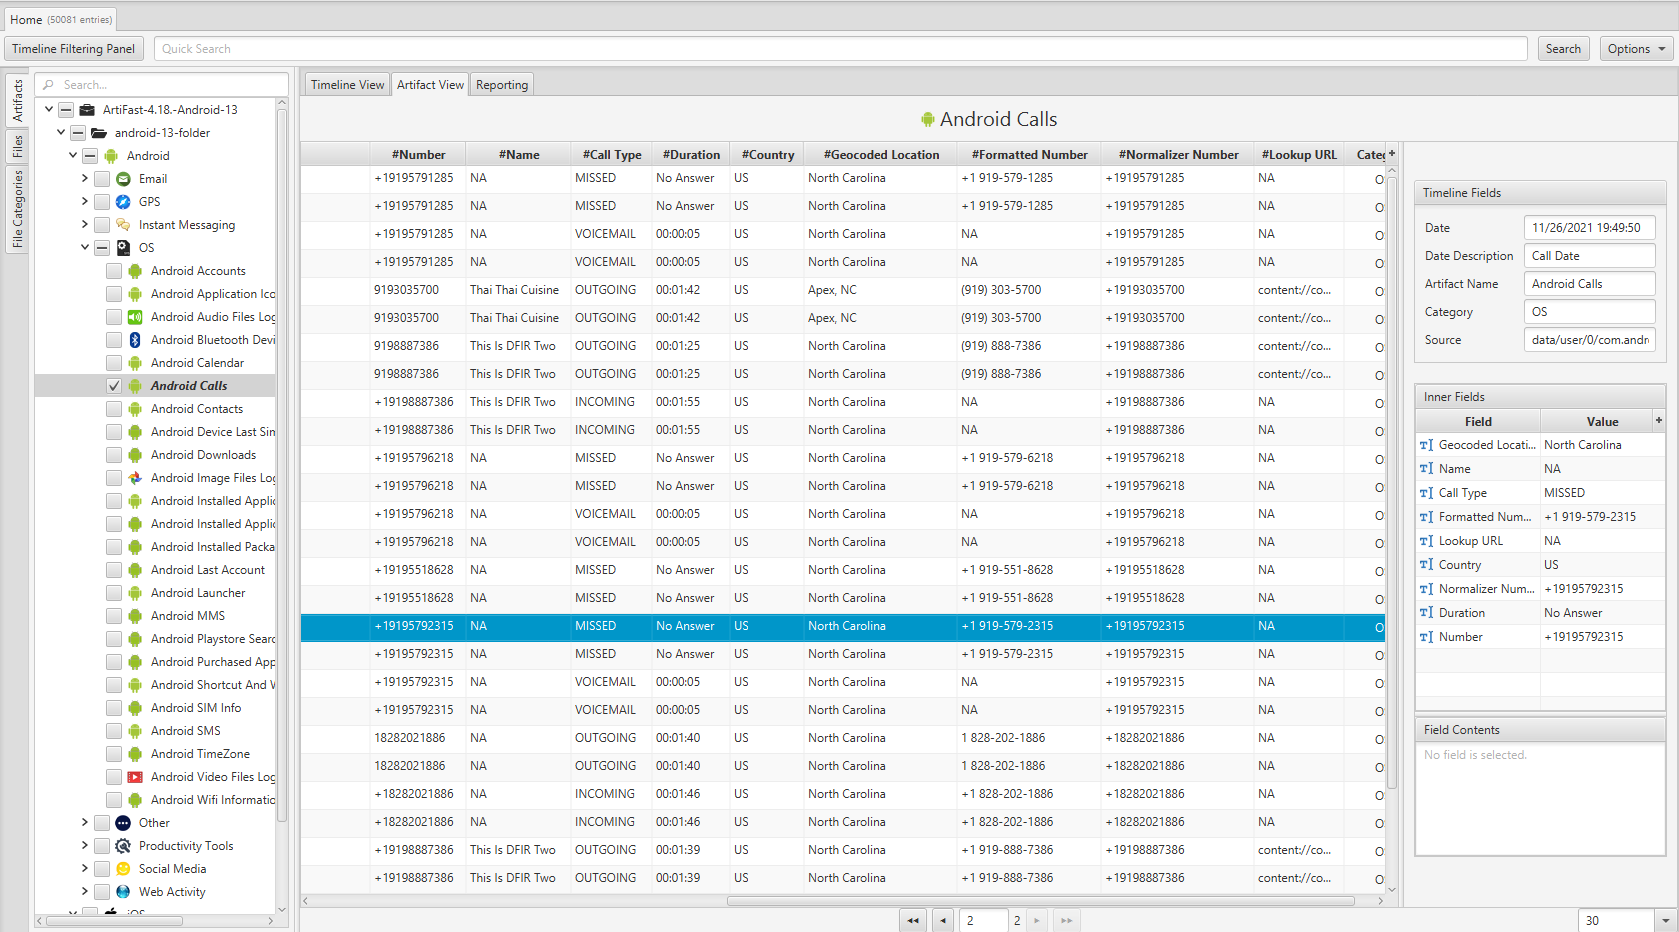Viewport: 1679px width, 932px height.
Task: Check the Email checkbox
Action: (102, 179)
